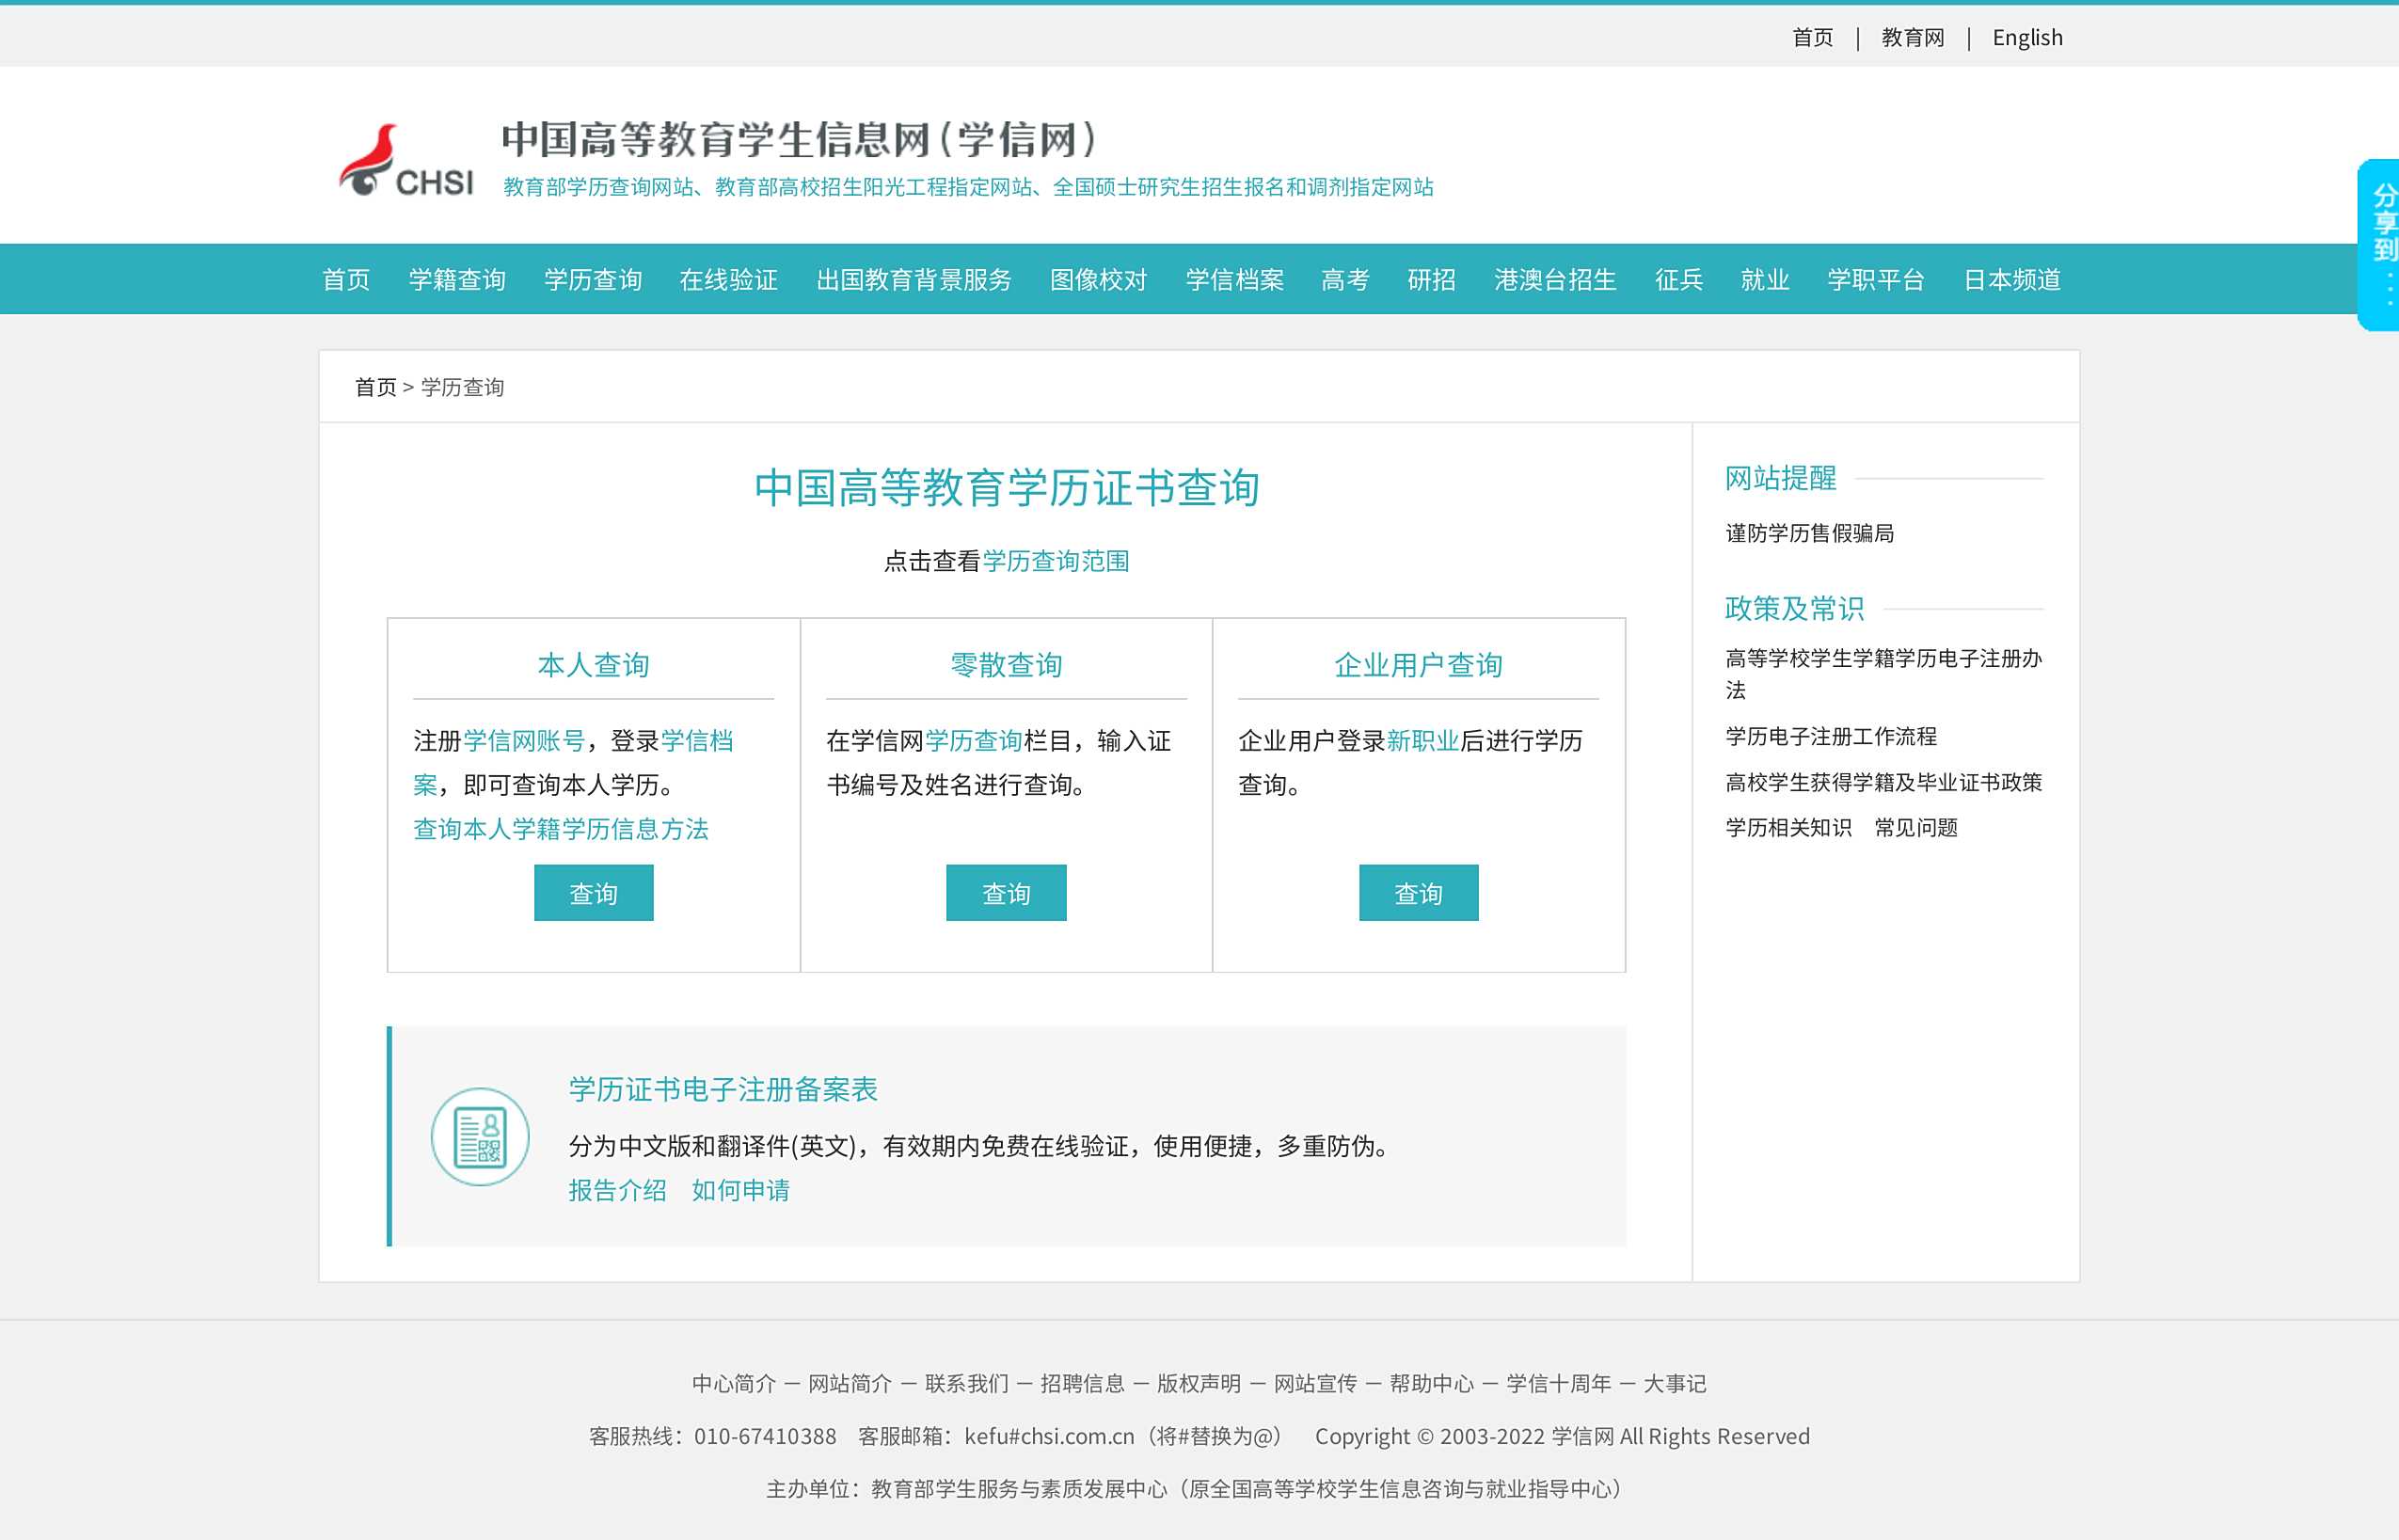Open 学历查询范围 link

(x=1055, y=561)
